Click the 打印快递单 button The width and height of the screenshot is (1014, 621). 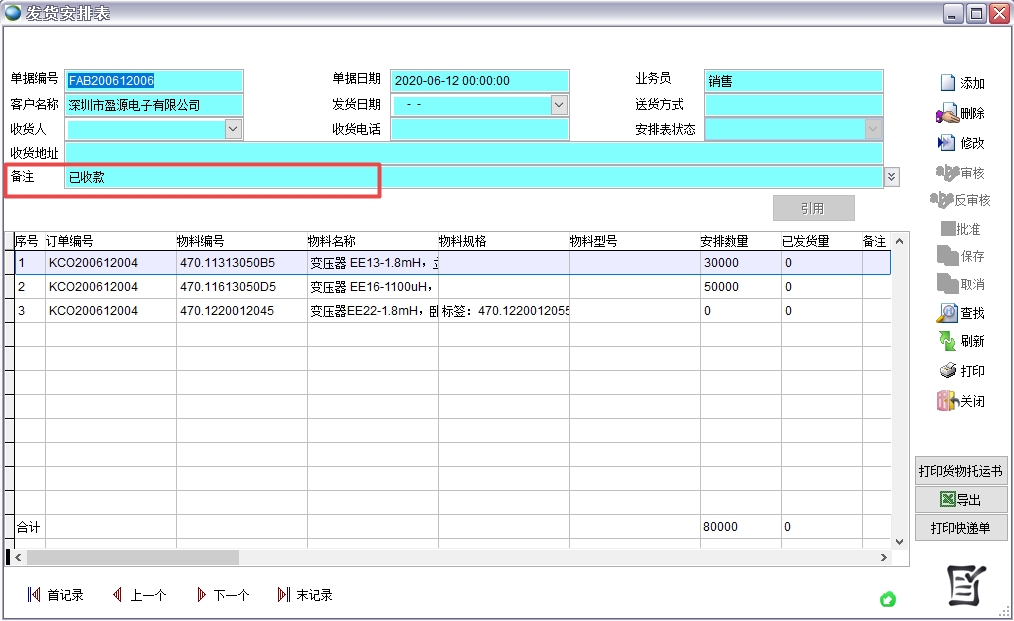(961, 527)
